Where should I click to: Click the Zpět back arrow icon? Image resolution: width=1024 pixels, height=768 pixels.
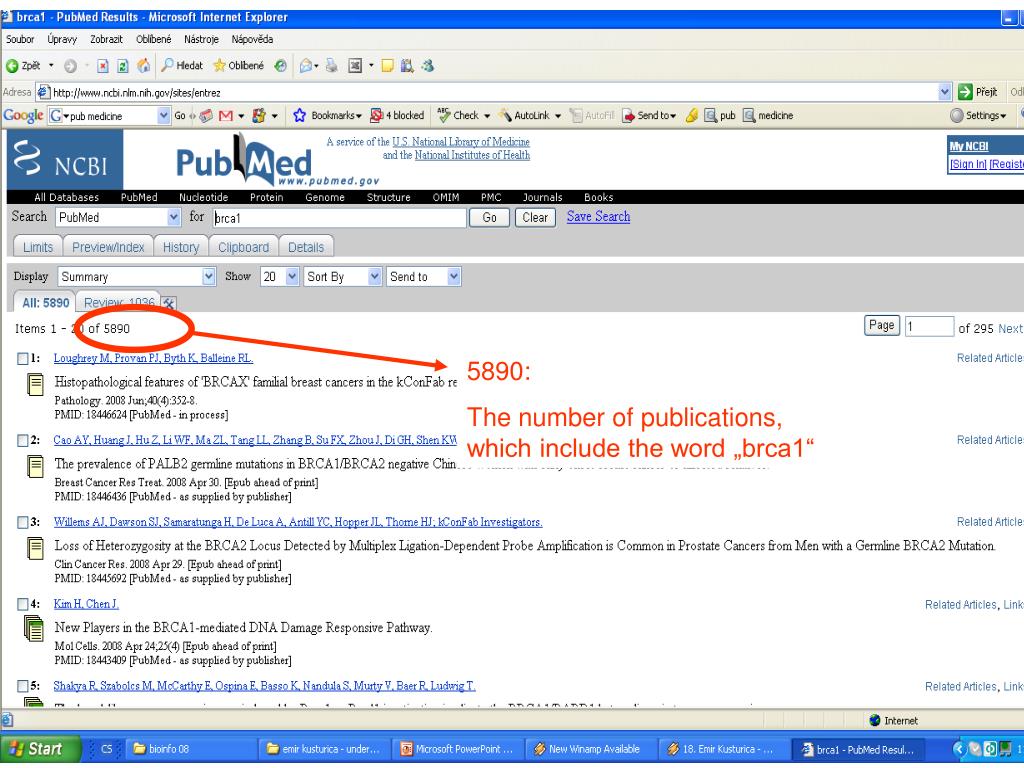click(12, 66)
